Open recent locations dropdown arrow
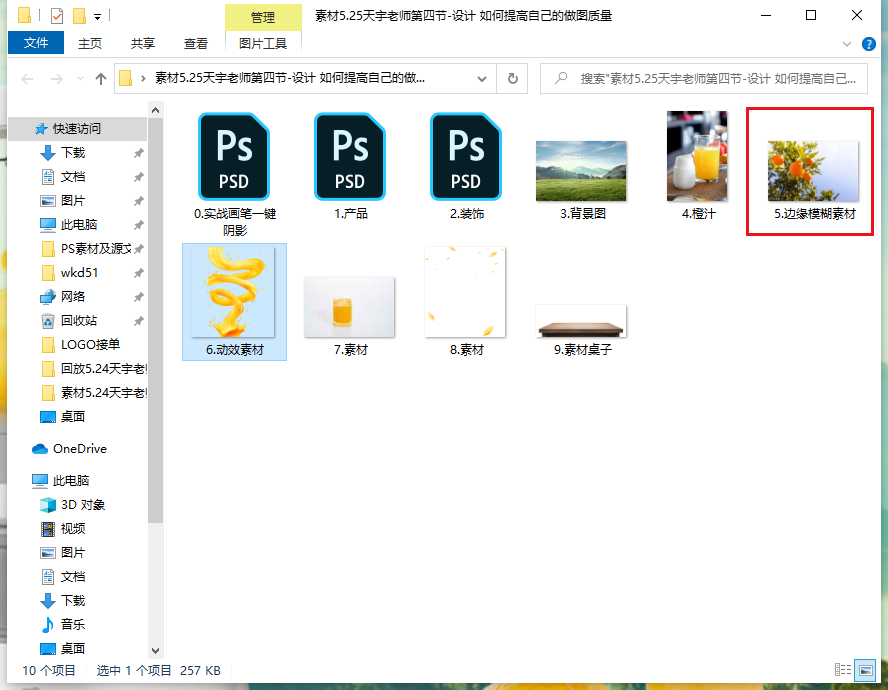The image size is (888, 690). click(x=80, y=79)
